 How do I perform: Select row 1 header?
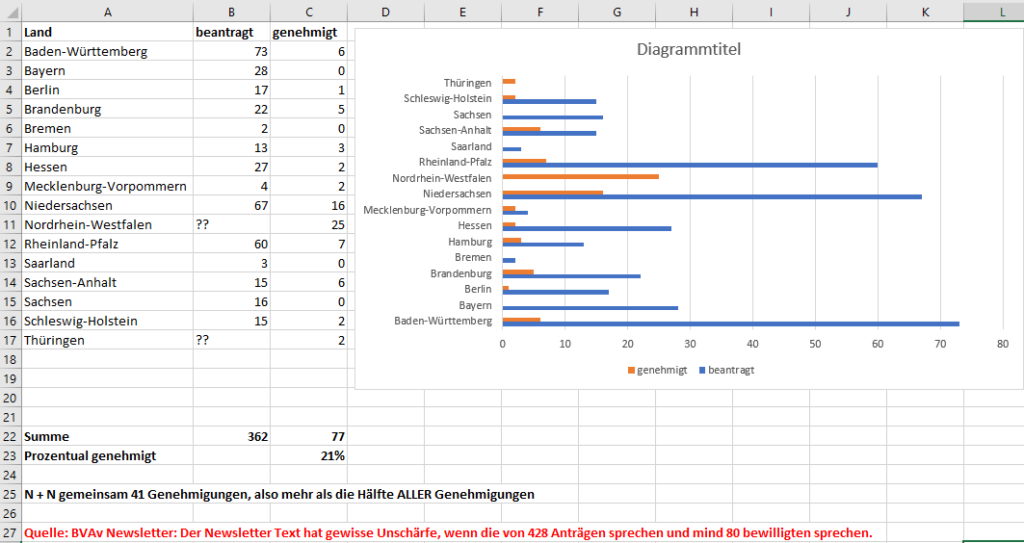[x=10, y=32]
